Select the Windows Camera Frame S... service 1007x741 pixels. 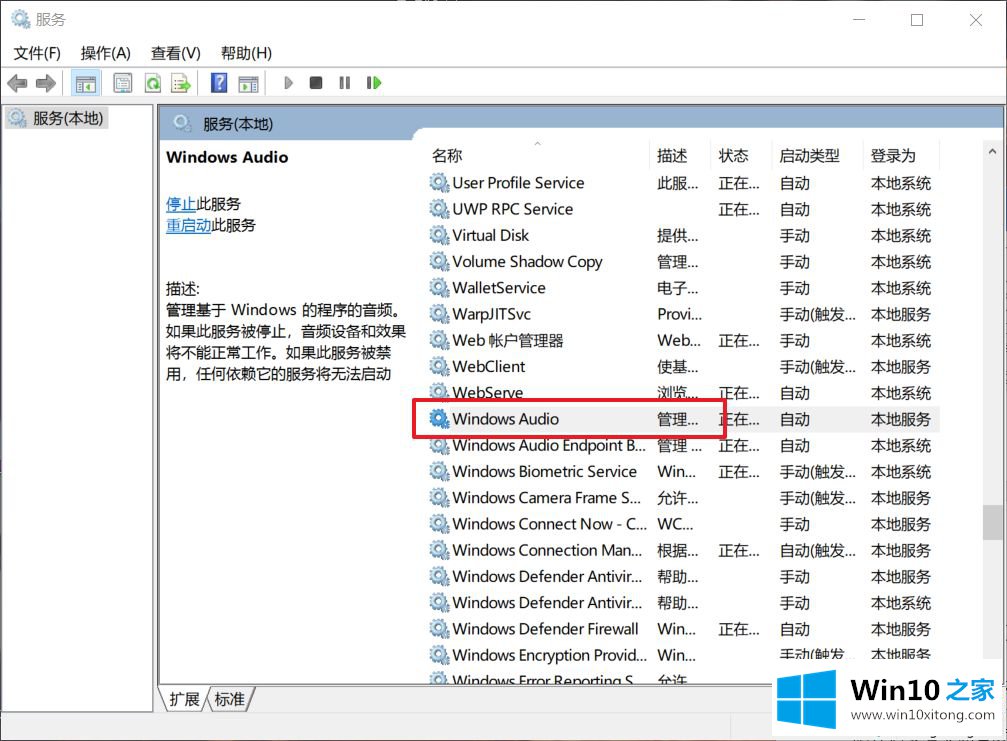click(546, 498)
